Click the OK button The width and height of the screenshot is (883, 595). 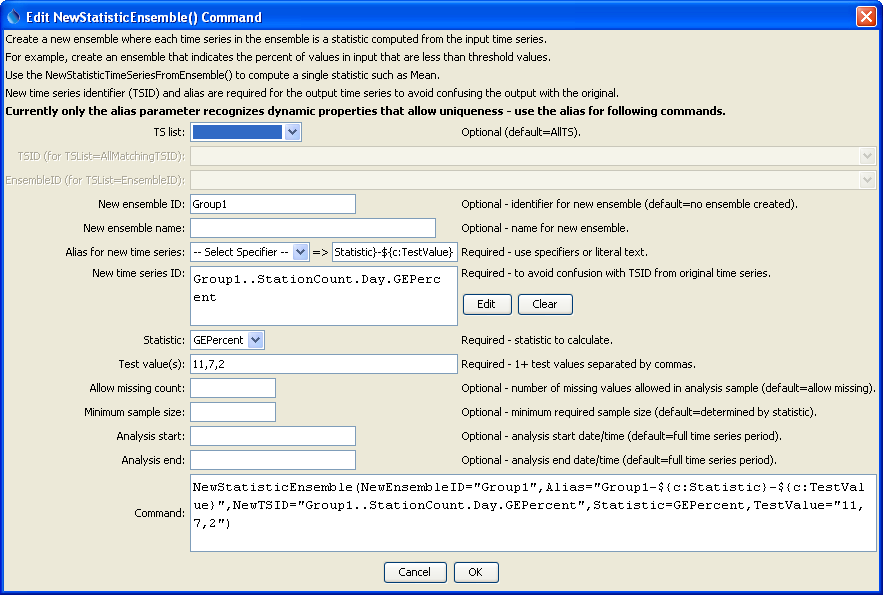click(x=476, y=572)
